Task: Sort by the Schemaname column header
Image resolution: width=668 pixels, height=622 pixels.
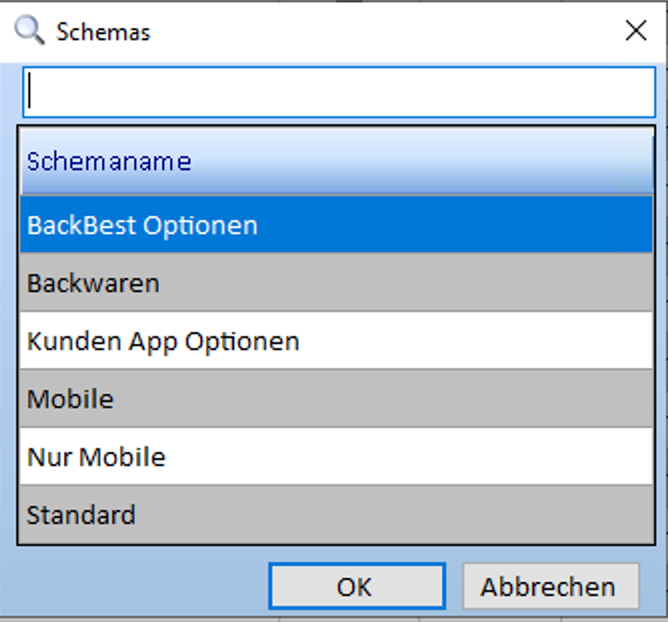Action: [x=337, y=161]
